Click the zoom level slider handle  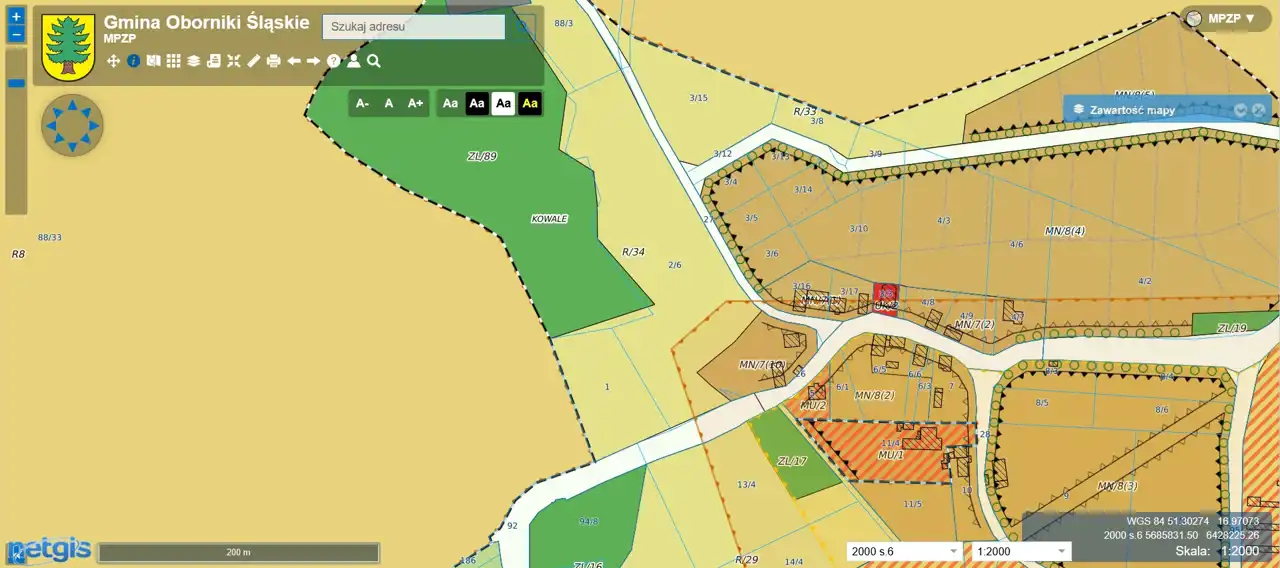(16, 83)
